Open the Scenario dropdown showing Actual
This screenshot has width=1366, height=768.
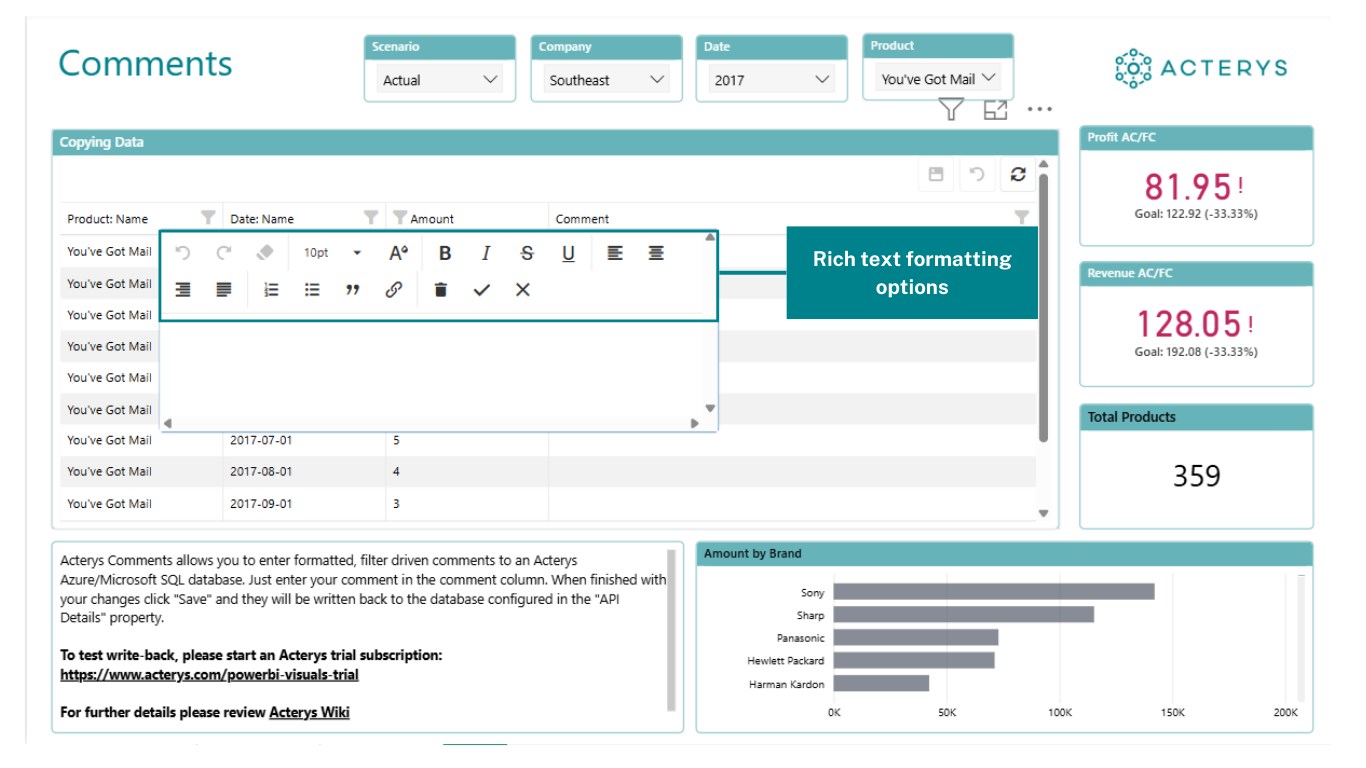pyautogui.click(x=440, y=80)
